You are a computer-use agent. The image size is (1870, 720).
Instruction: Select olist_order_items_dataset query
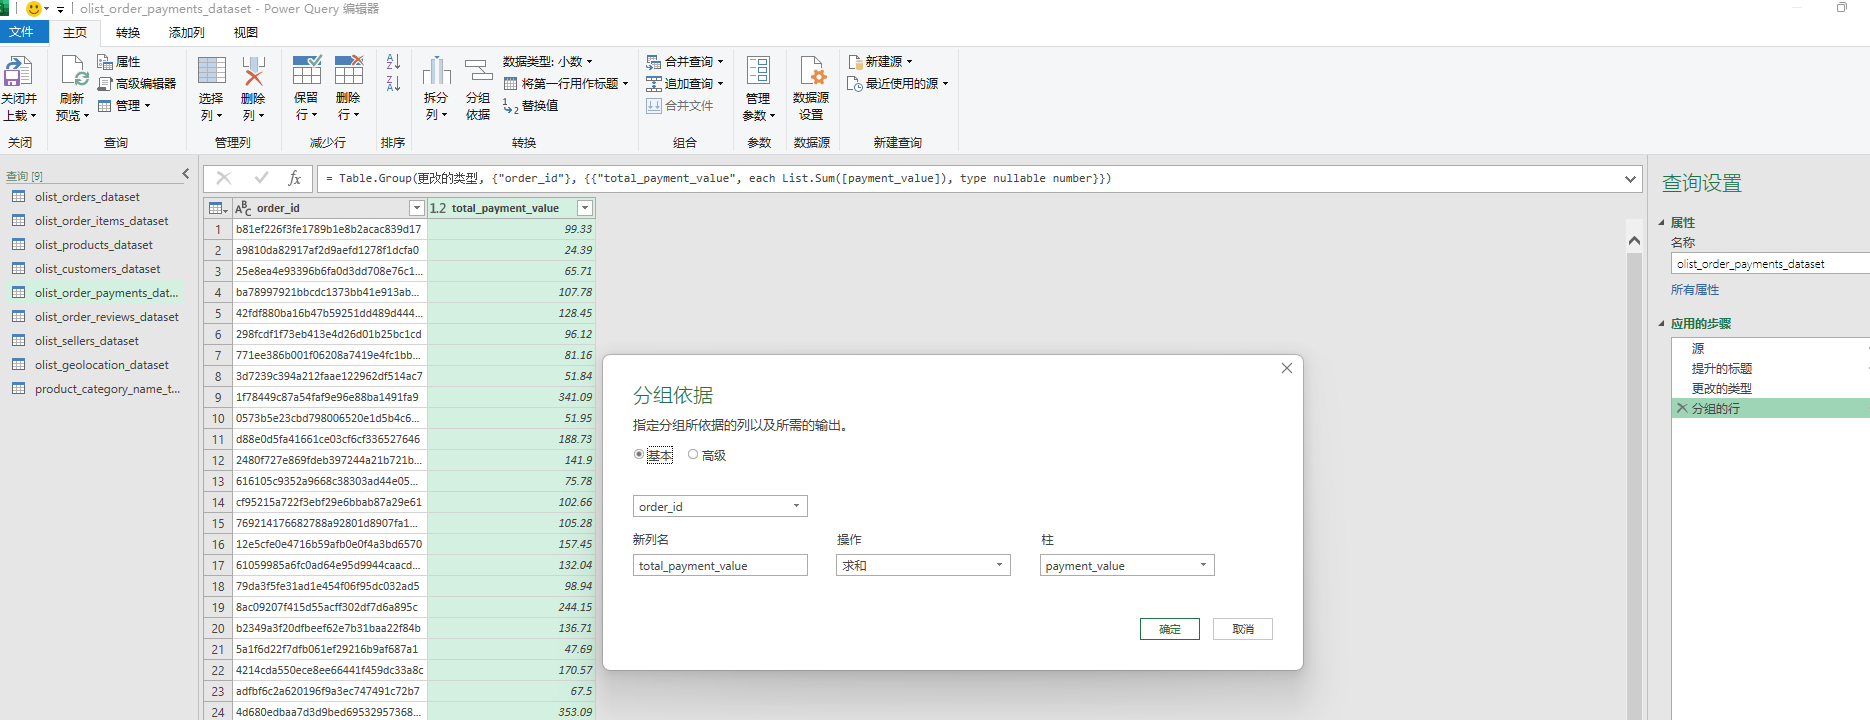(101, 221)
